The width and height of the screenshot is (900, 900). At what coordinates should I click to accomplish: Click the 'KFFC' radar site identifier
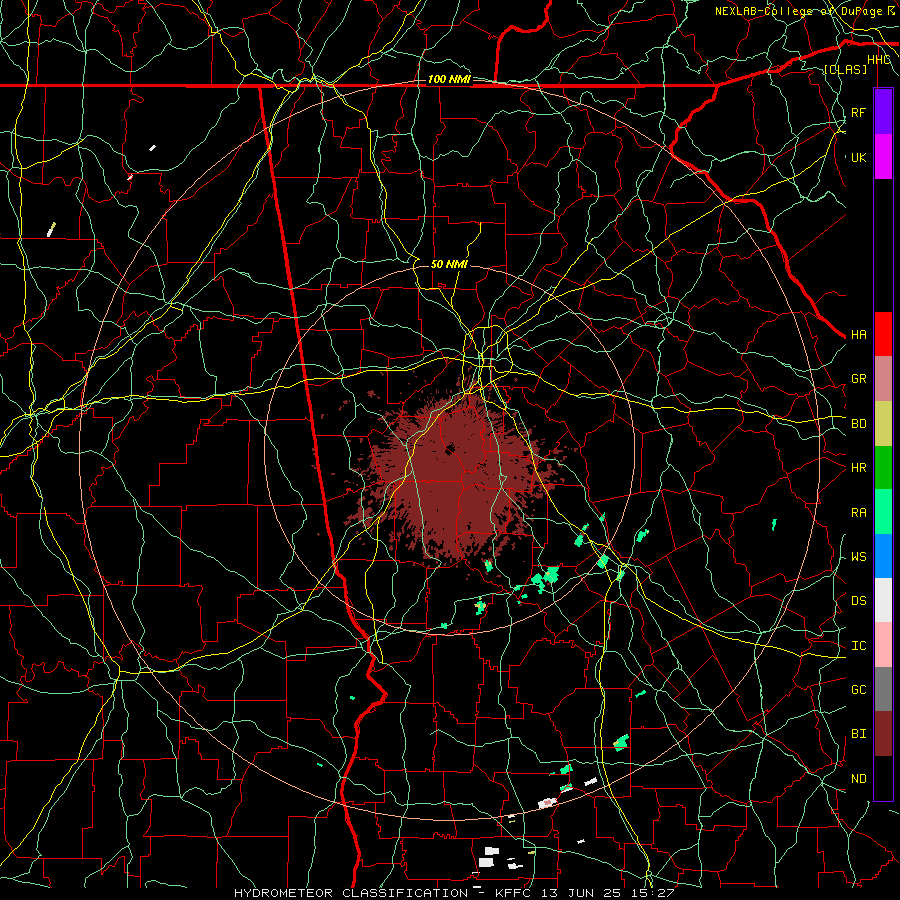coord(513,893)
